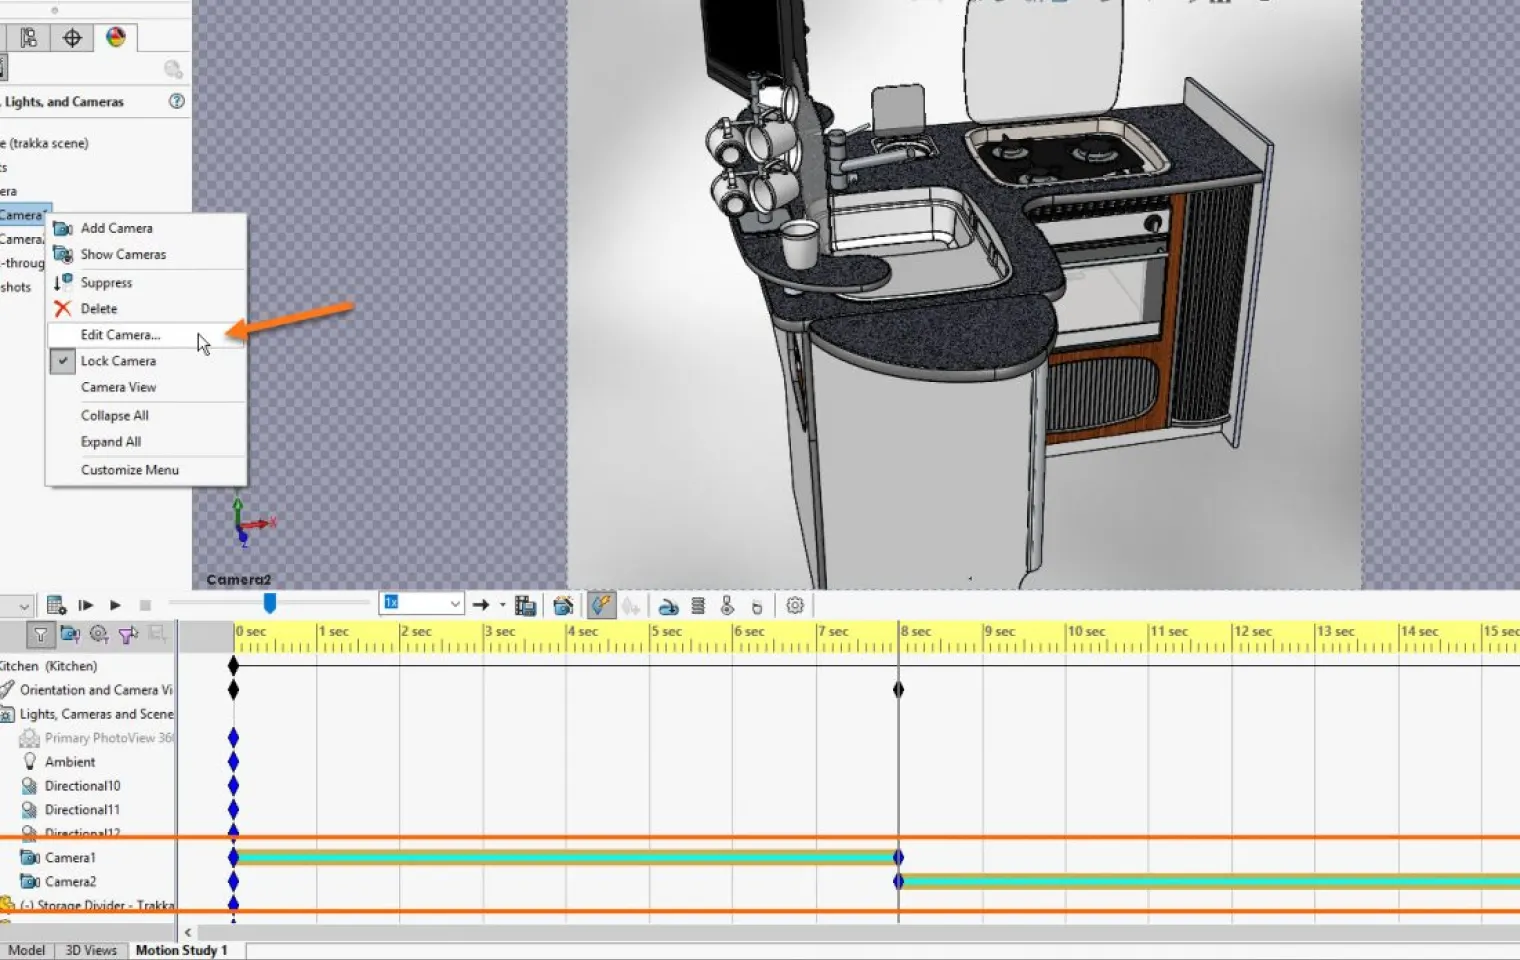Click the Camera2 key point at 8 sec
1520x960 pixels.
[x=898, y=881]
